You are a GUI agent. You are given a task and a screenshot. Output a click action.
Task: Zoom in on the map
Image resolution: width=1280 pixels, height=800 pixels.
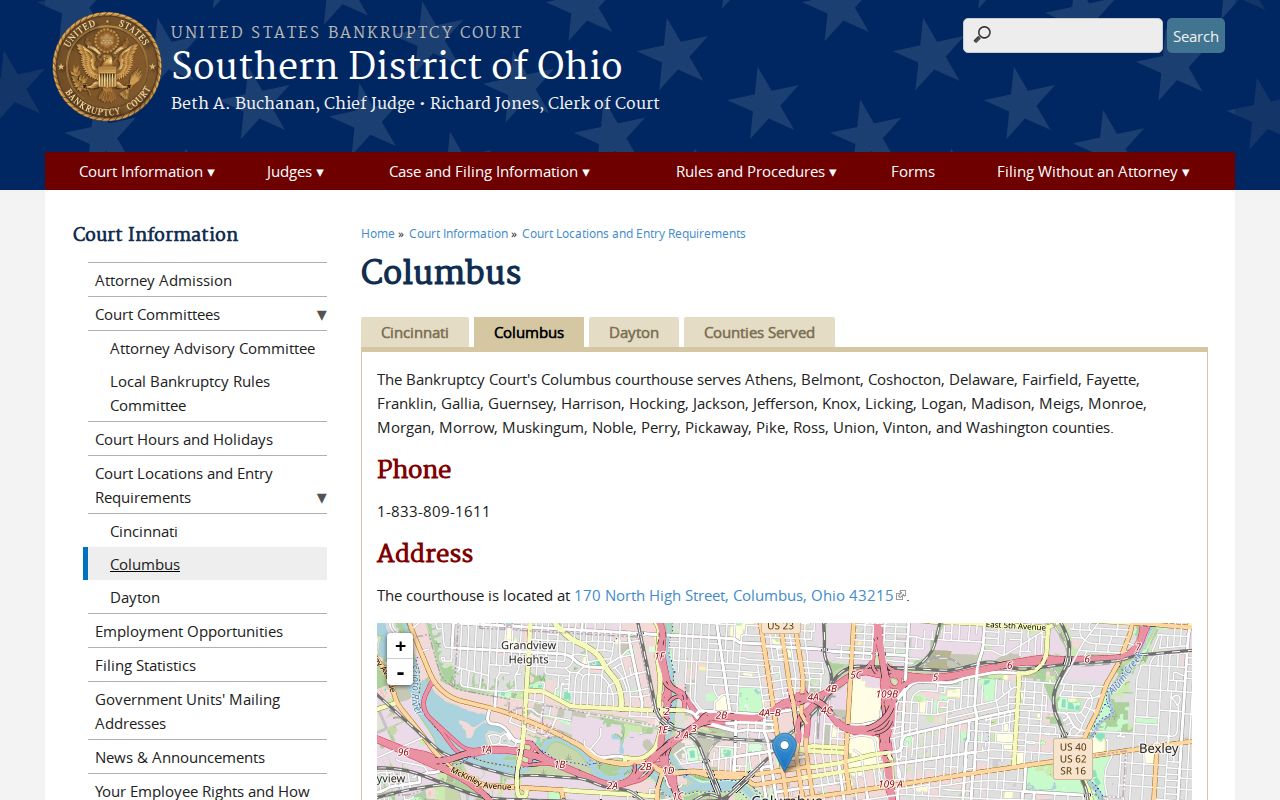pyautogui.click(x=400, y=646)
